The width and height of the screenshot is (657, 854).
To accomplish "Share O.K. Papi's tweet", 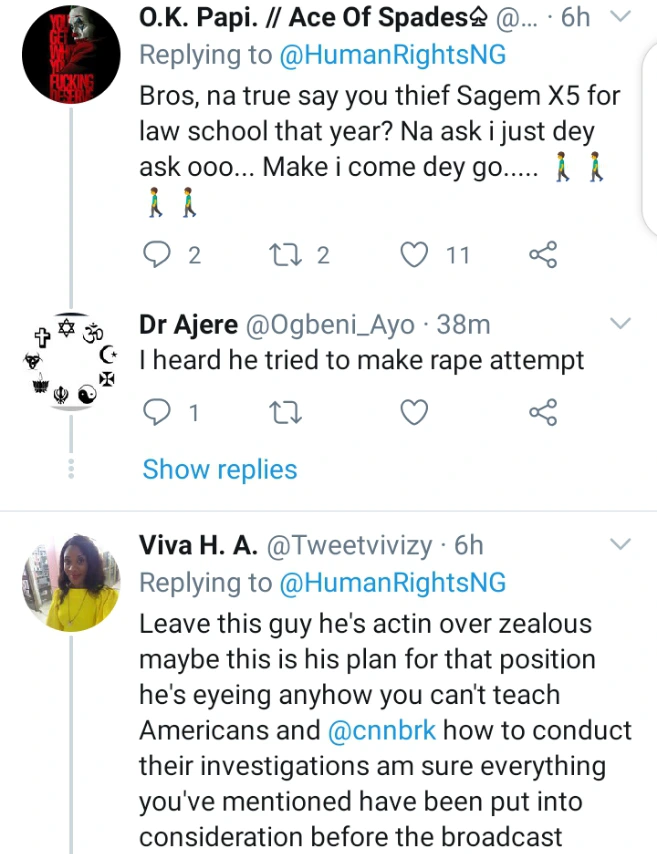I will pos(542,255).
